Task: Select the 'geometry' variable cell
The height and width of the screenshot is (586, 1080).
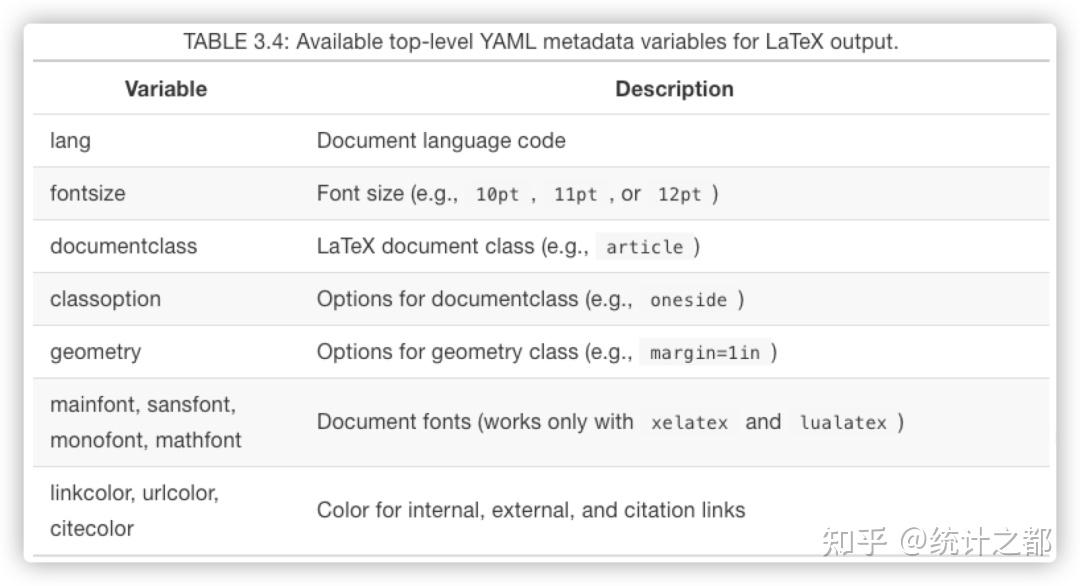Action: (x=96, y=352)
